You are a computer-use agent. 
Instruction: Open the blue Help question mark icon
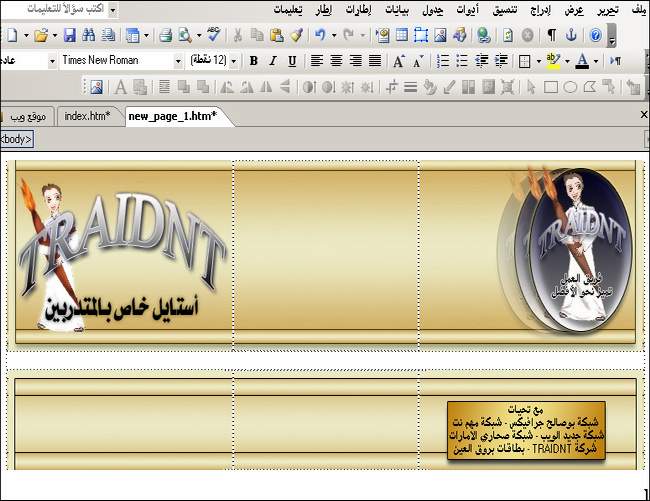click(x=595, y=35)
